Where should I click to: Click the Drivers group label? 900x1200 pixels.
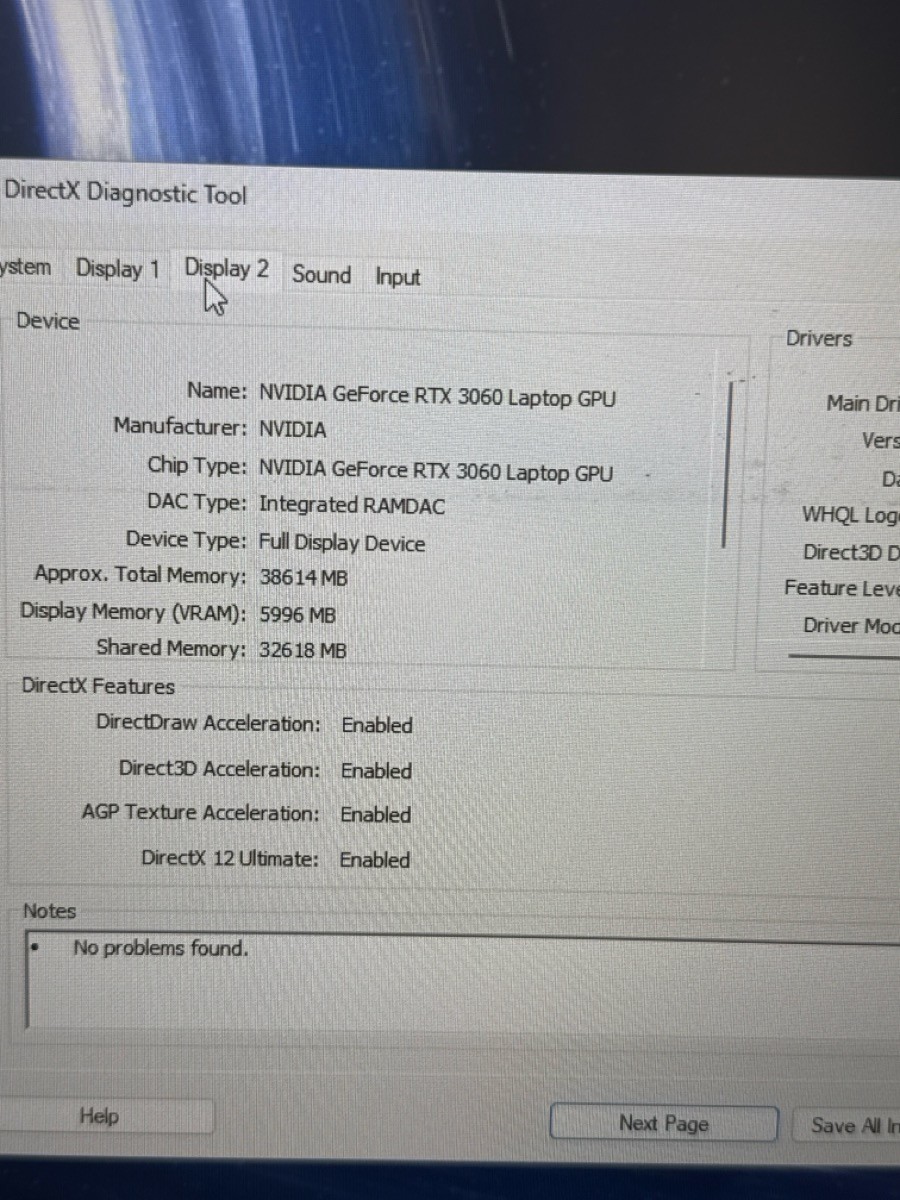(x=819, y=339)
